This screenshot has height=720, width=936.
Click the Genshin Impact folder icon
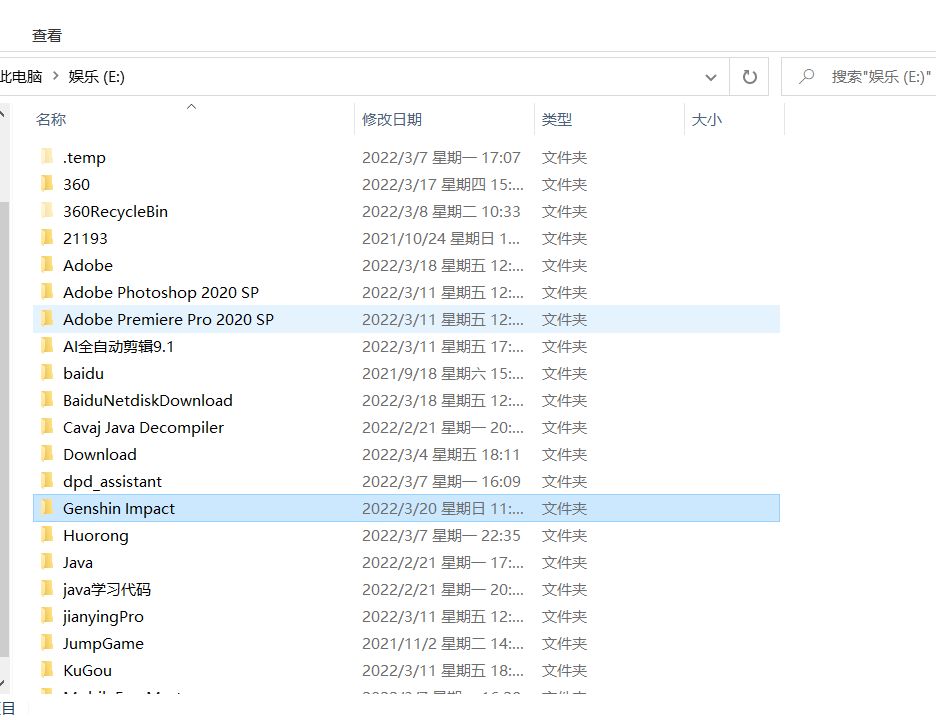[x=47, y=507]
